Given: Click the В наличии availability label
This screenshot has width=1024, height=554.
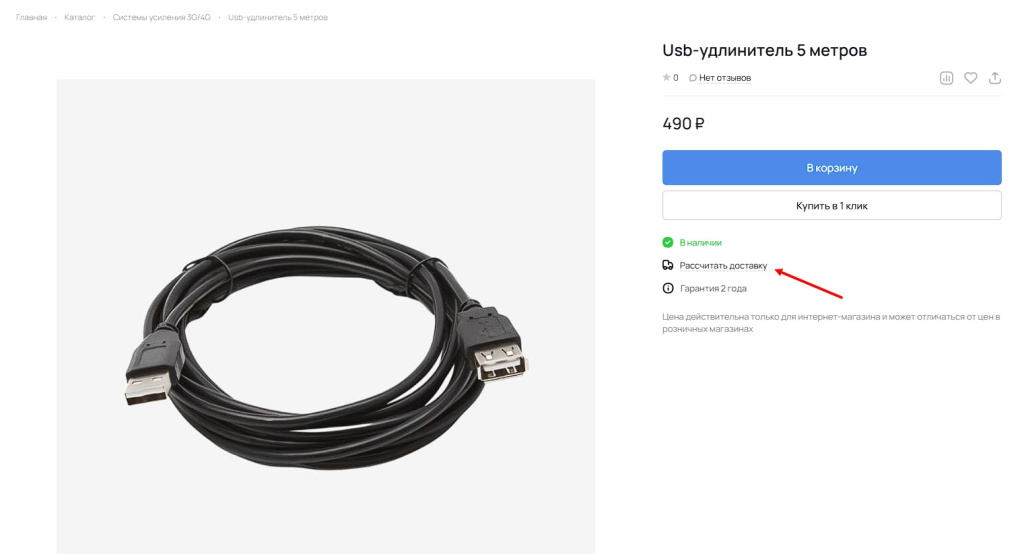Looking at the screenshot, I should pos(700,242).
